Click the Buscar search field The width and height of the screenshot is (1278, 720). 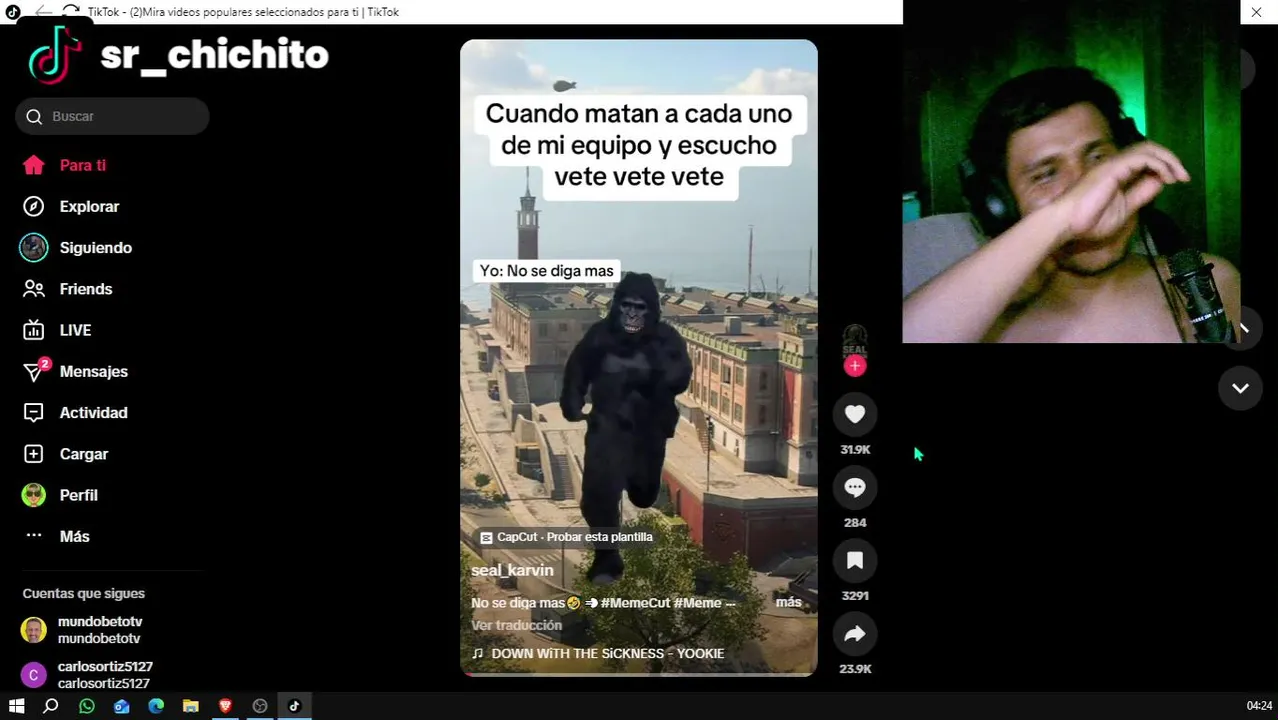[x=112, y=117]
